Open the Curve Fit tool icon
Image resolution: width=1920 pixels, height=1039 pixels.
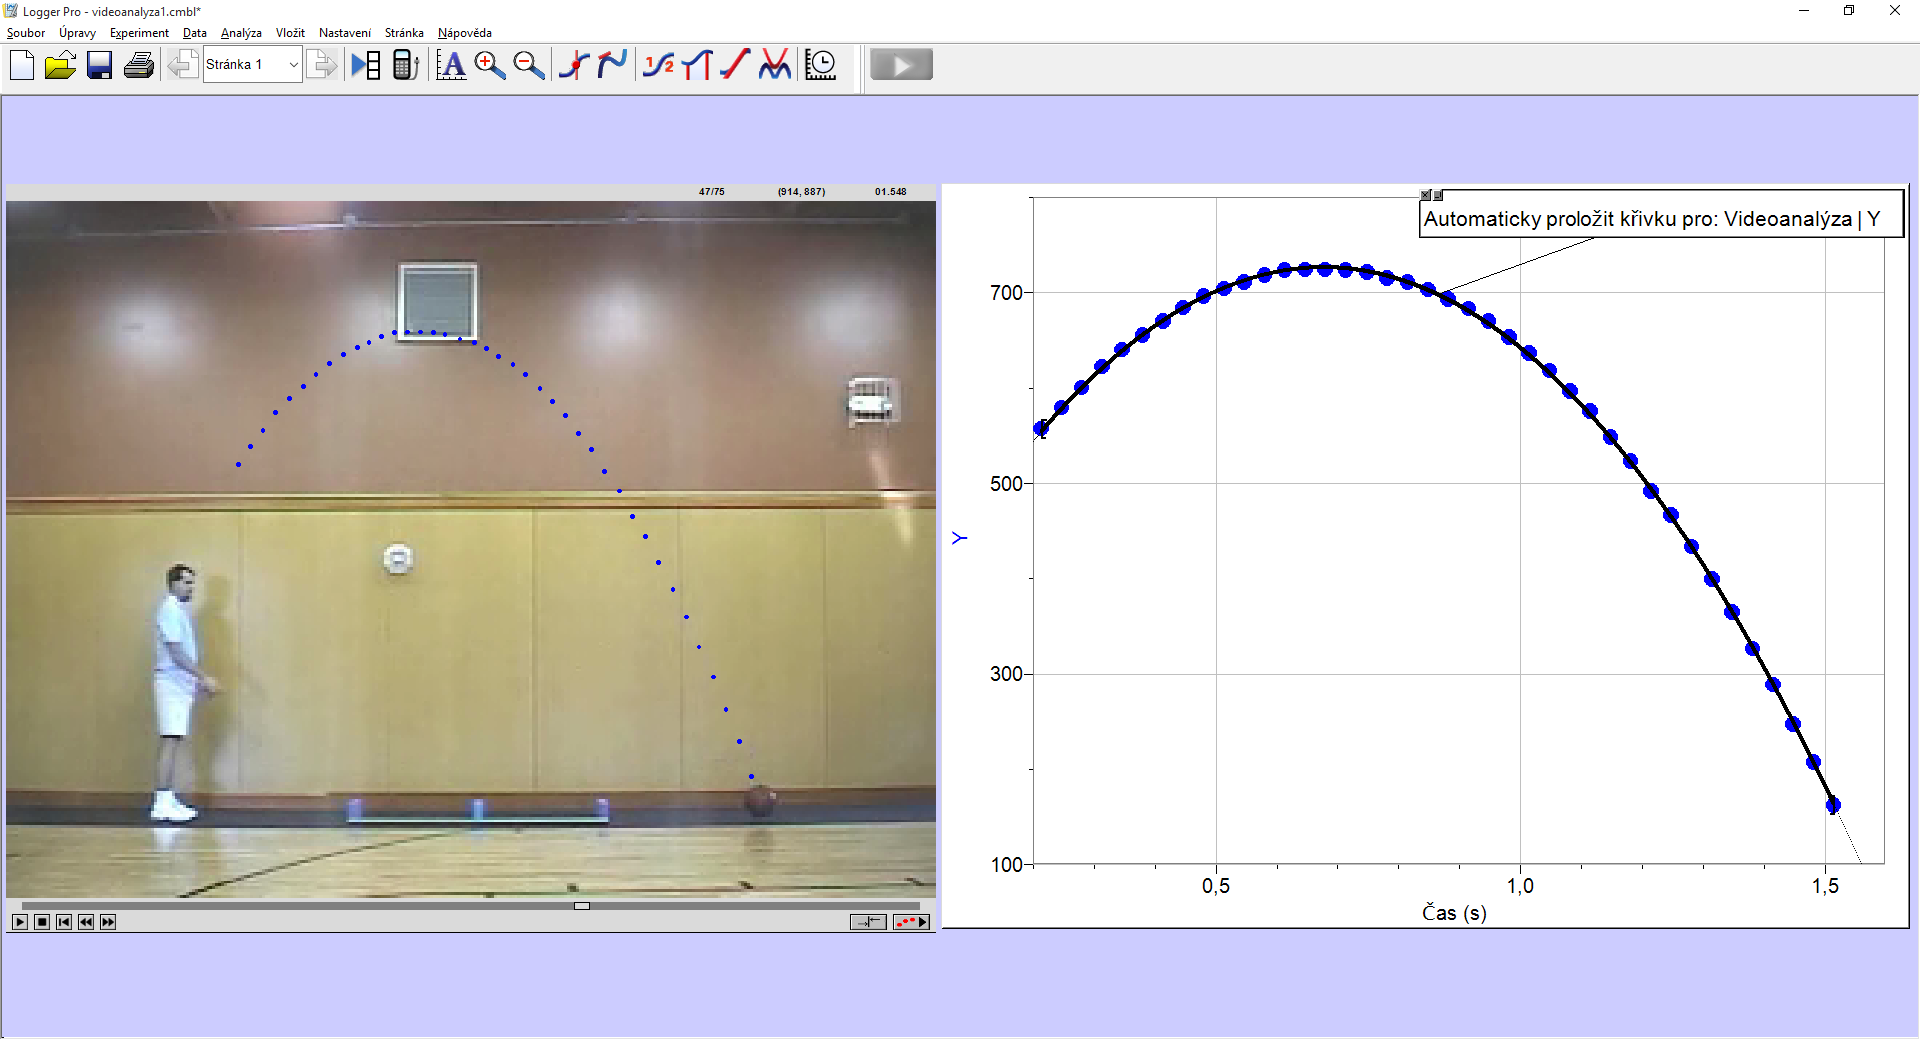point(774,65)
